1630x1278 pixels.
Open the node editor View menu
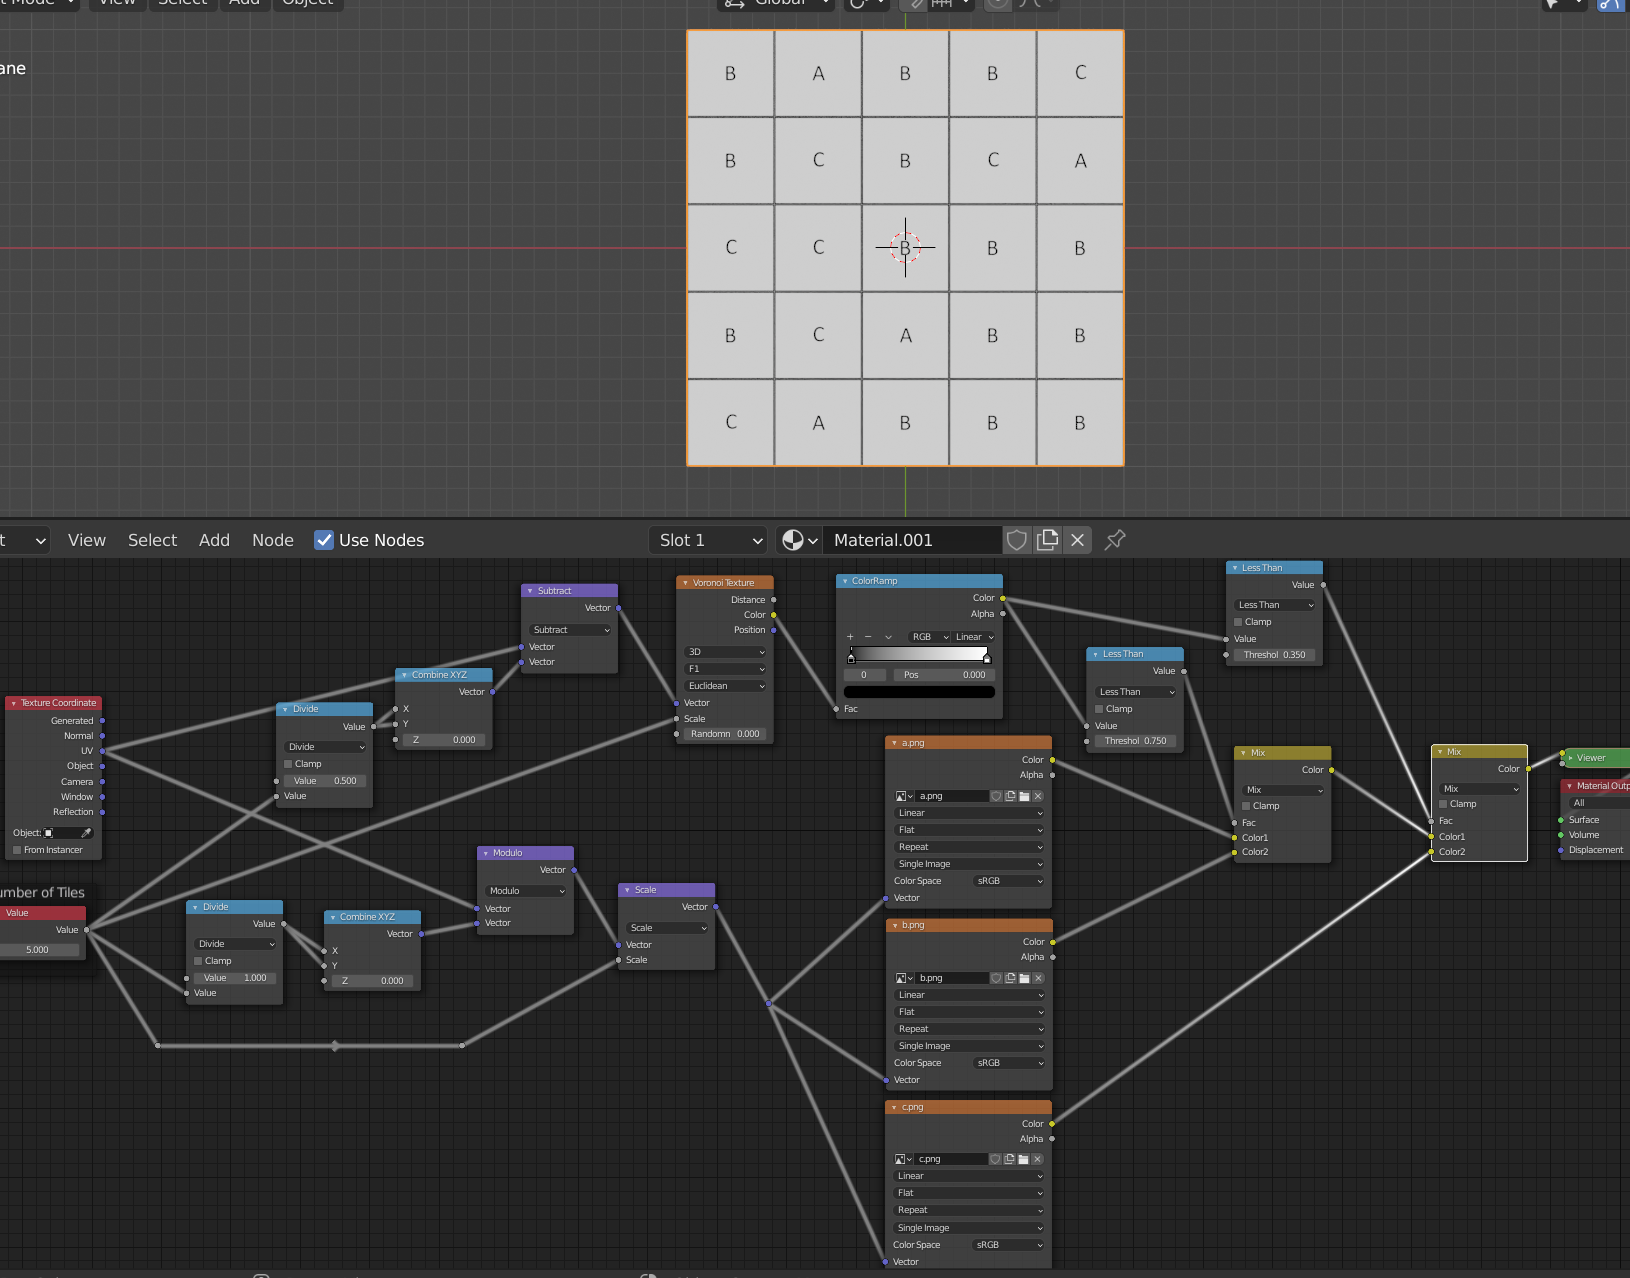(x=87, y=540)
